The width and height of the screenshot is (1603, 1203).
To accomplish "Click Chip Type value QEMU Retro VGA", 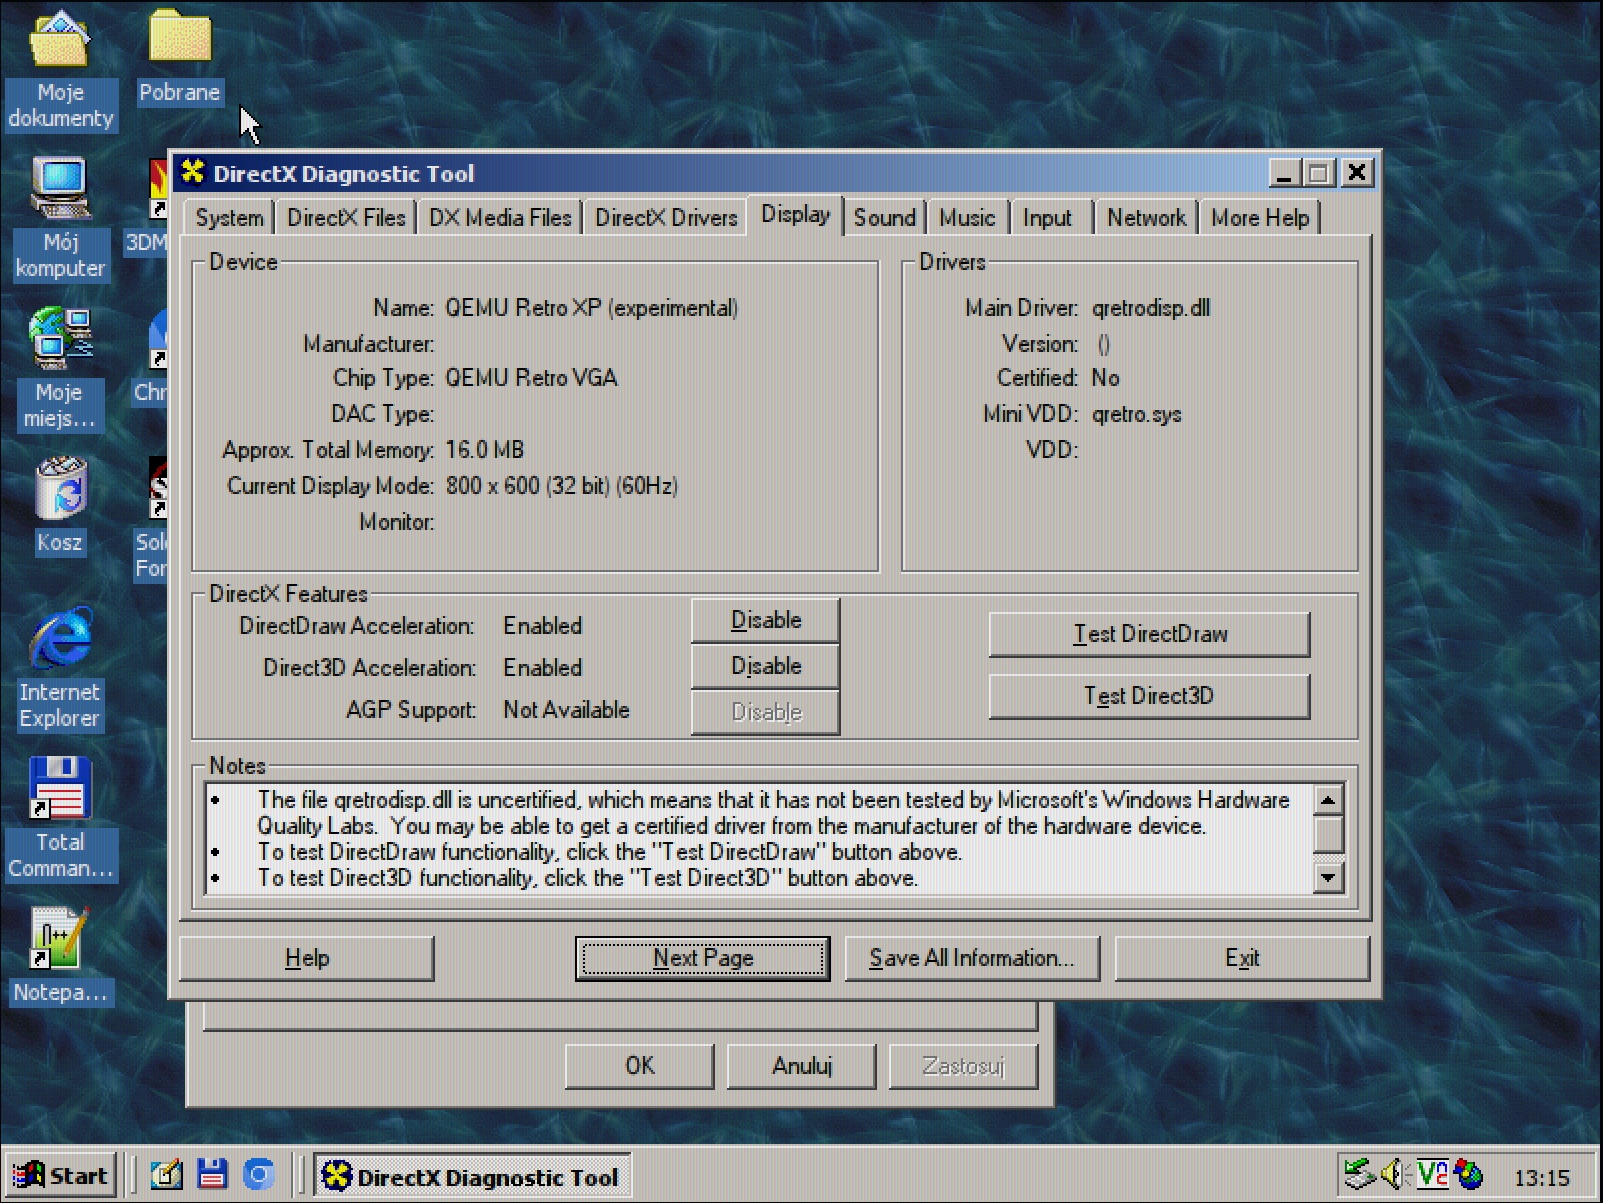I will [x=531, y=378].
